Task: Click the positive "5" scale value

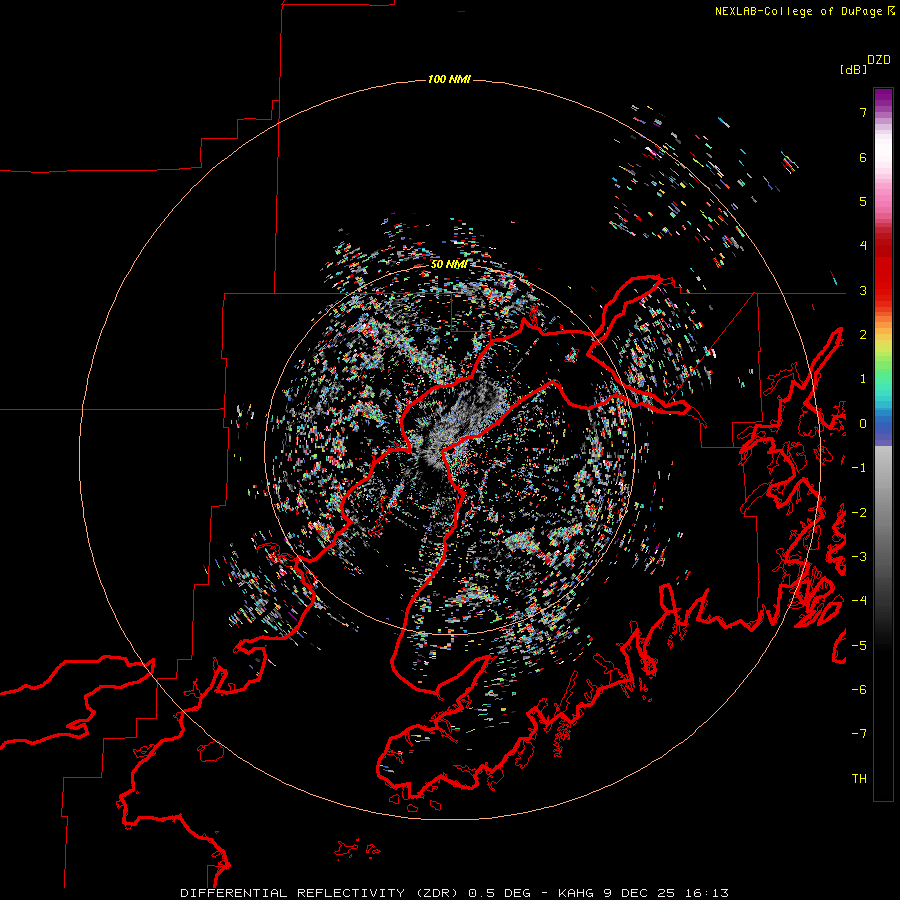Action: 863,201
